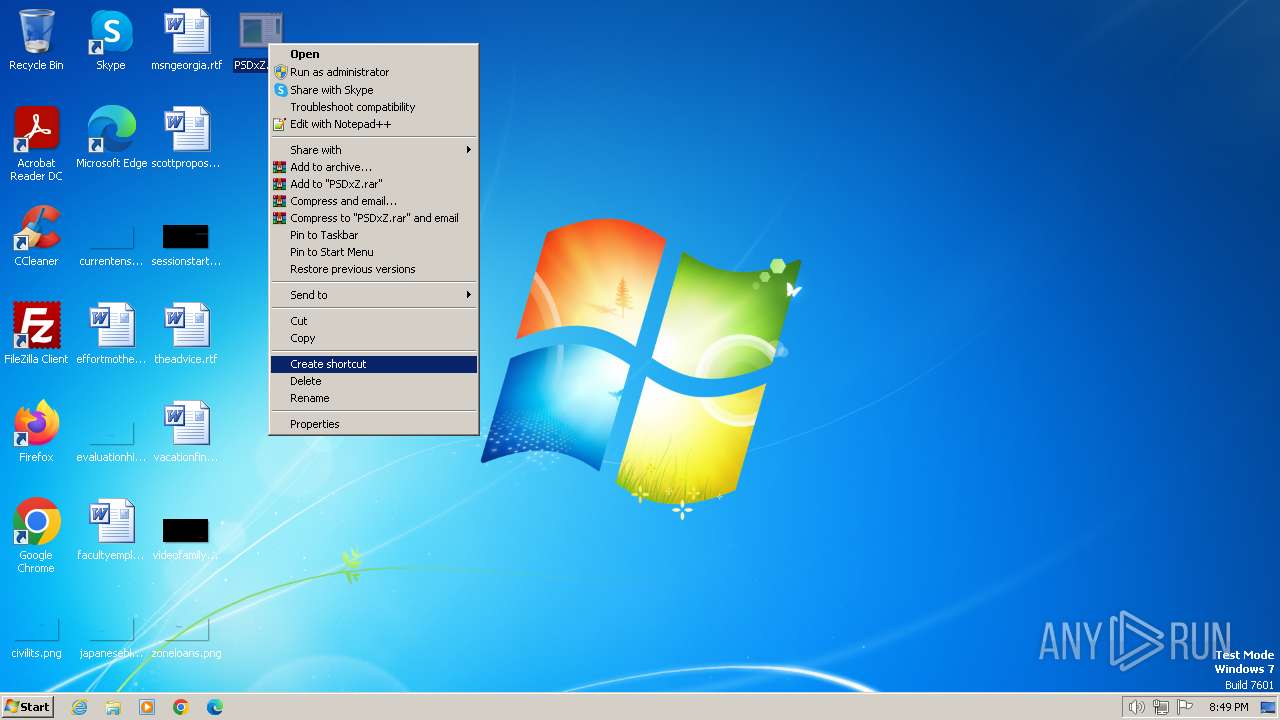Select the vacationfin document icon
Image resolution: width=1280 pixels, height=720 pixels.
click(x=186, y=432)
